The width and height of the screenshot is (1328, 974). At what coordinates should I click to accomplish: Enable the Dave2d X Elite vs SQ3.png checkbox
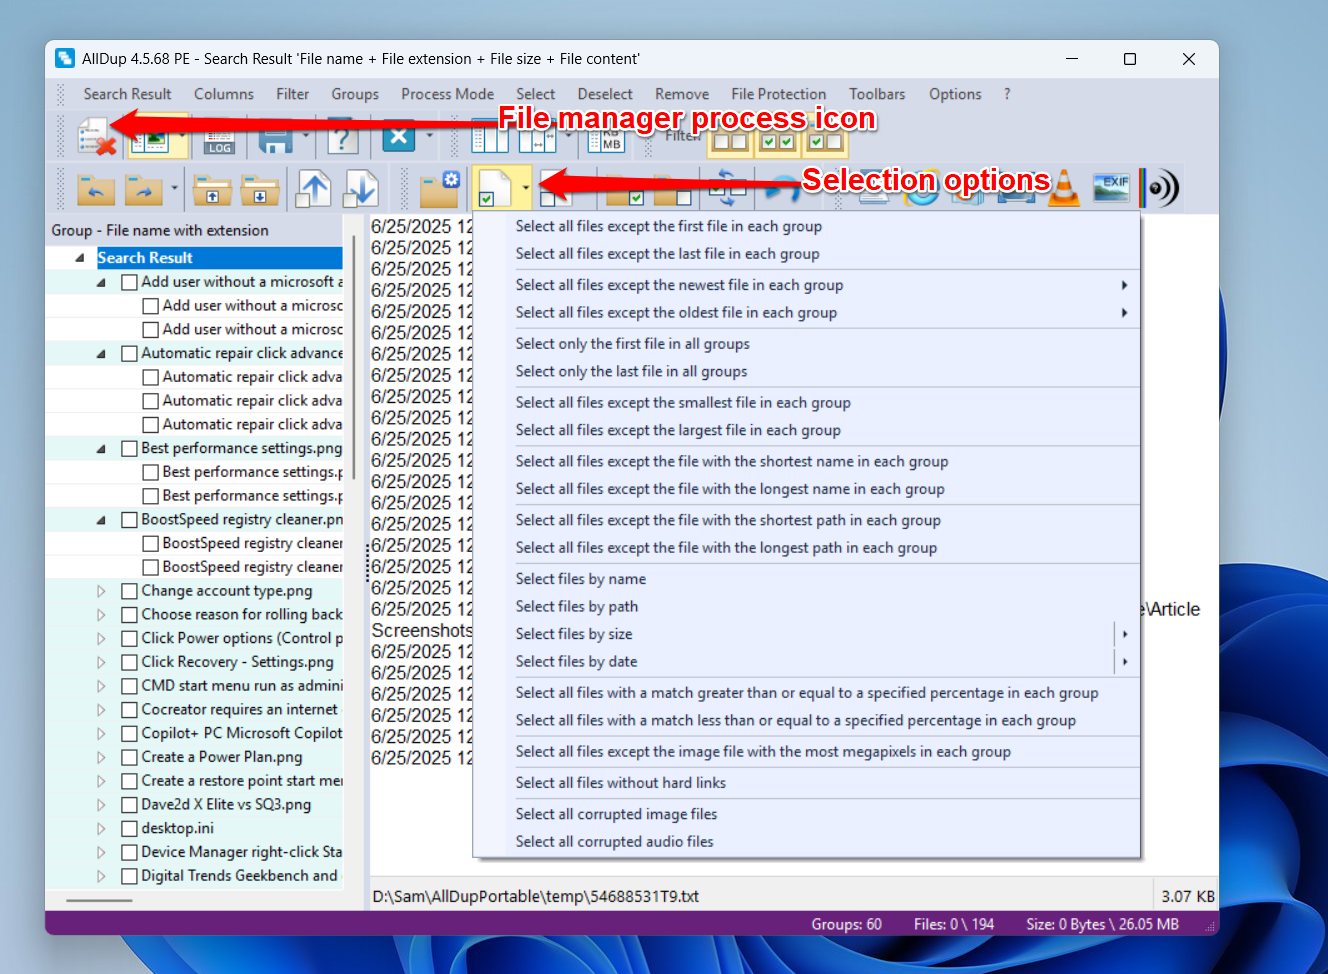click(129, 805)
